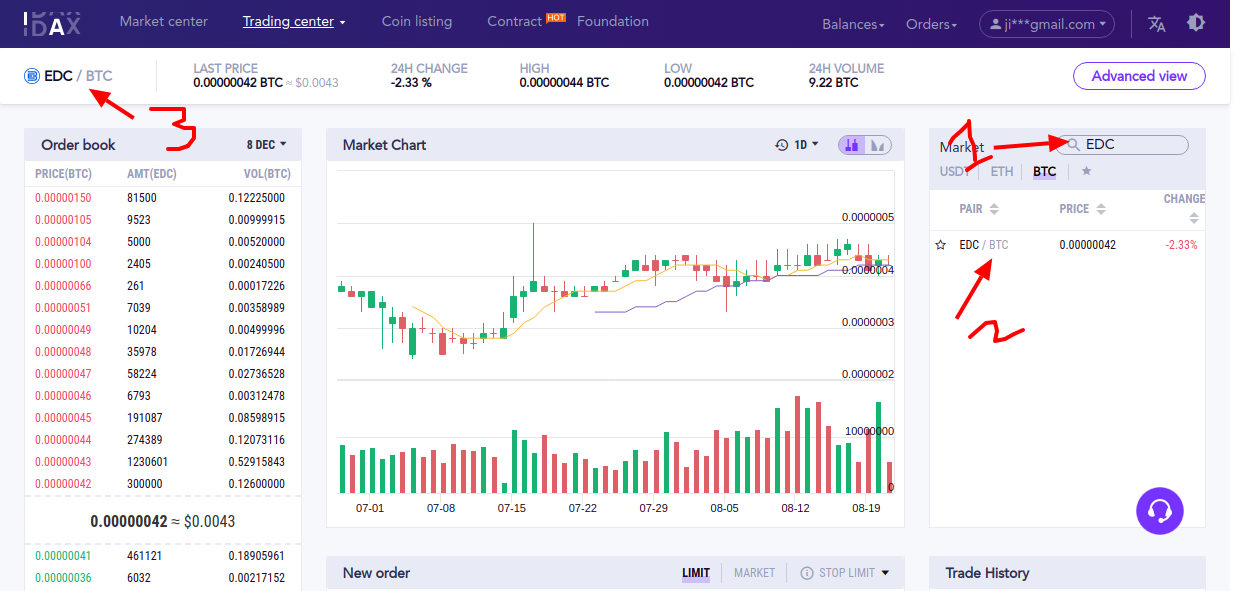Click the 1230601 amount cell
Screen dimensions: 1240x591
148,462
